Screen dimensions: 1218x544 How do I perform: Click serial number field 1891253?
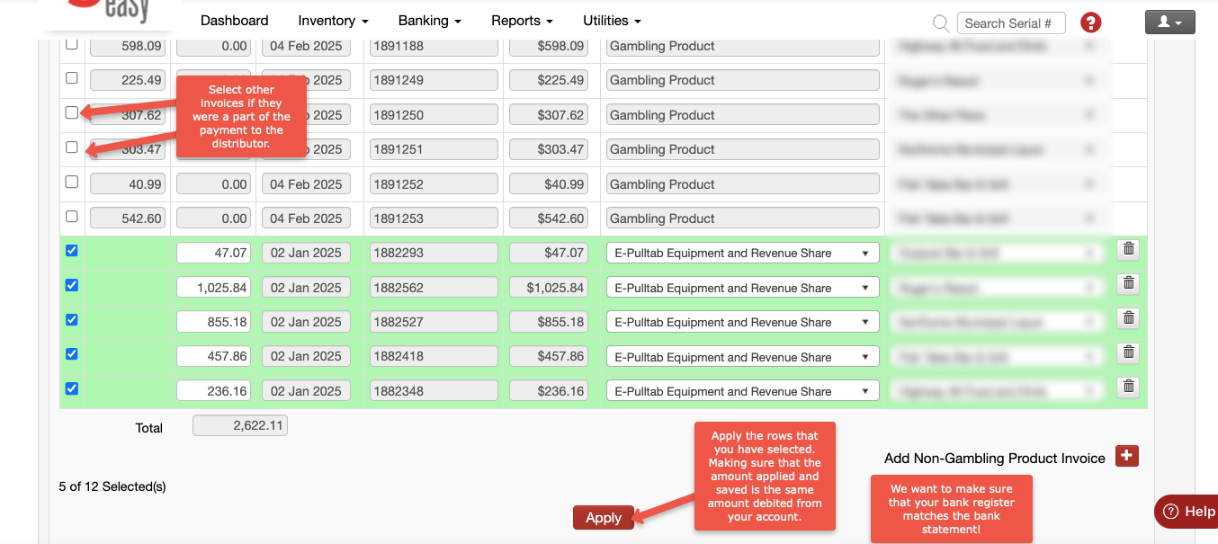point(433,218)
